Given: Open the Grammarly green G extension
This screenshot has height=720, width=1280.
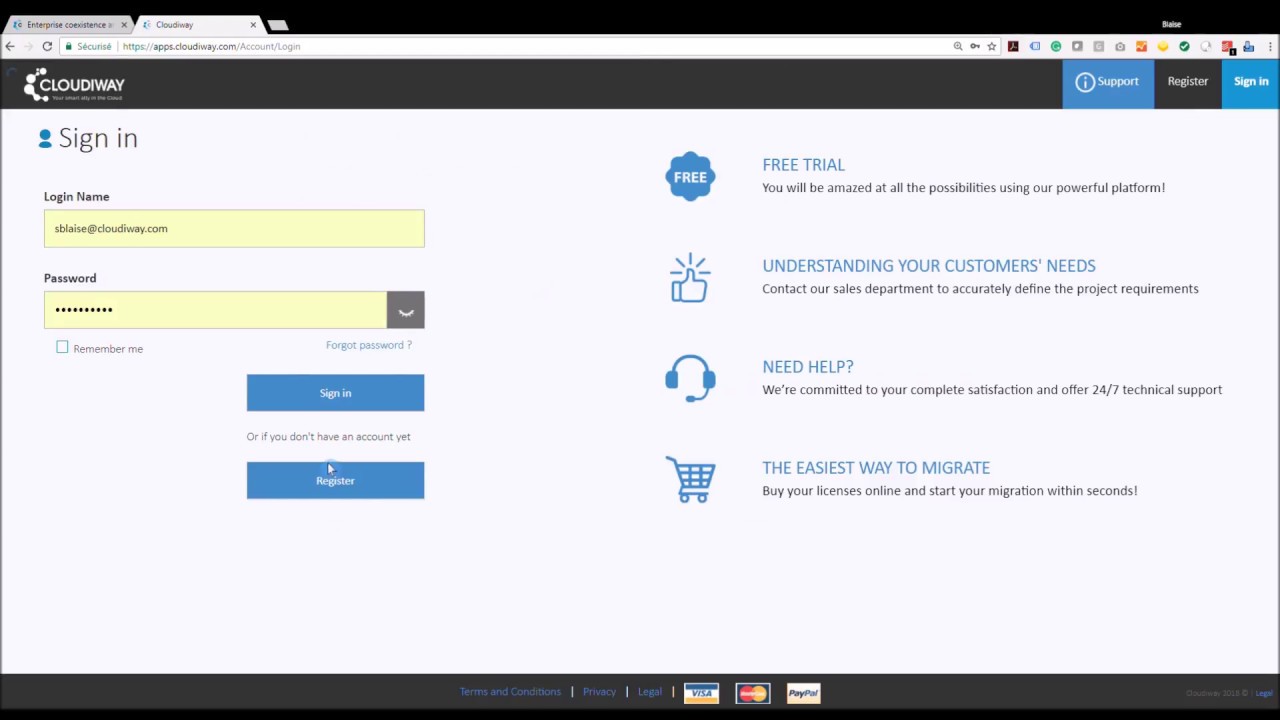Looking at the screenshot, I should pyautogui.click(x=1056, y=46).
